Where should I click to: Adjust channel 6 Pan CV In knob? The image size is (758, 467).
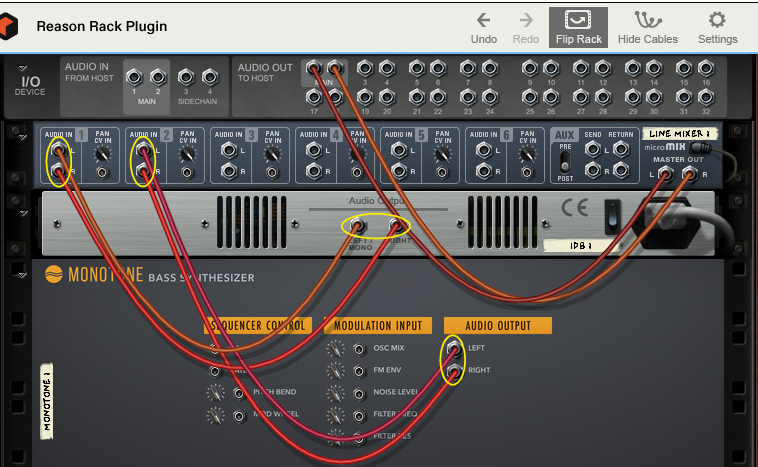click(x=527, y=155)
